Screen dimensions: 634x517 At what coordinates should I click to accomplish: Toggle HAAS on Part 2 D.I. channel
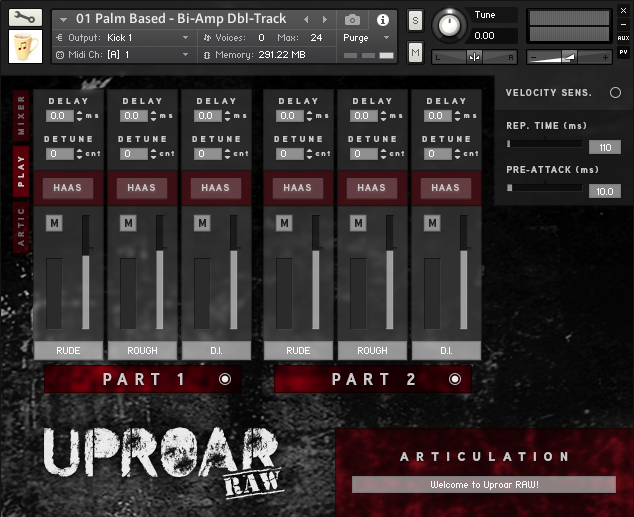pyautogui.click(x=446, y=188)
